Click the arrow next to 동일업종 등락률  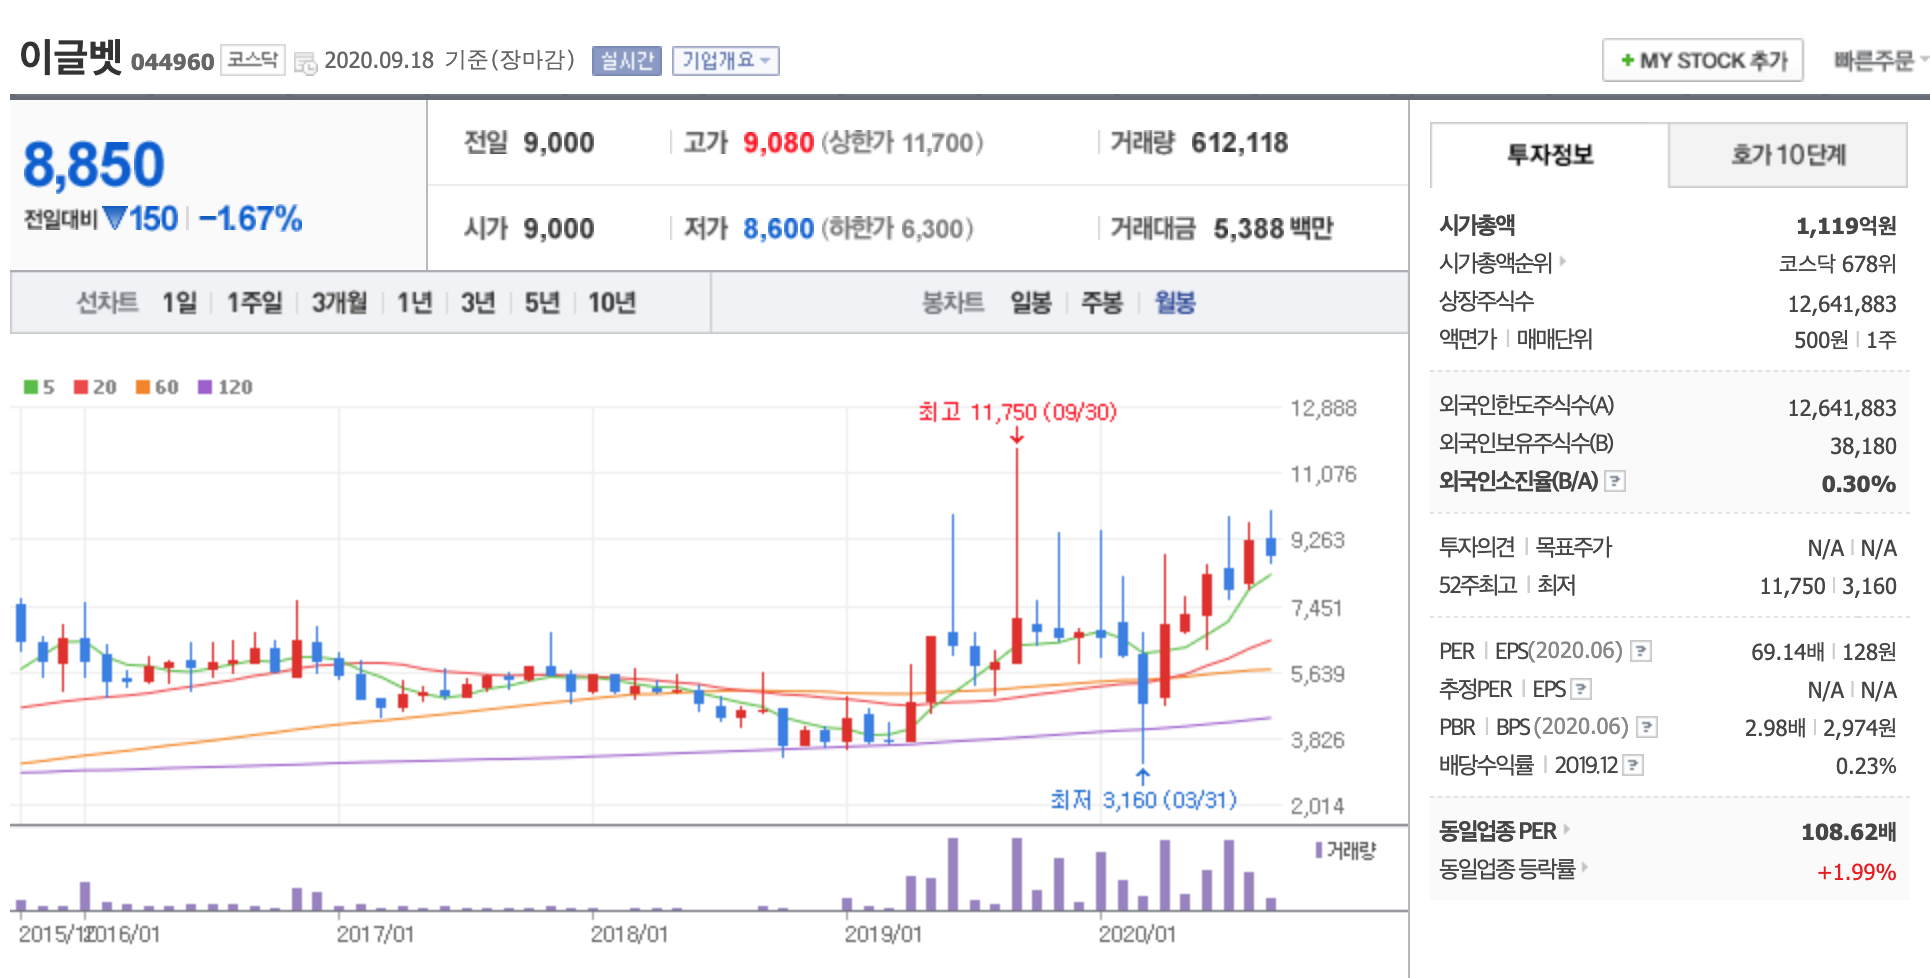tap(1585, 868)
